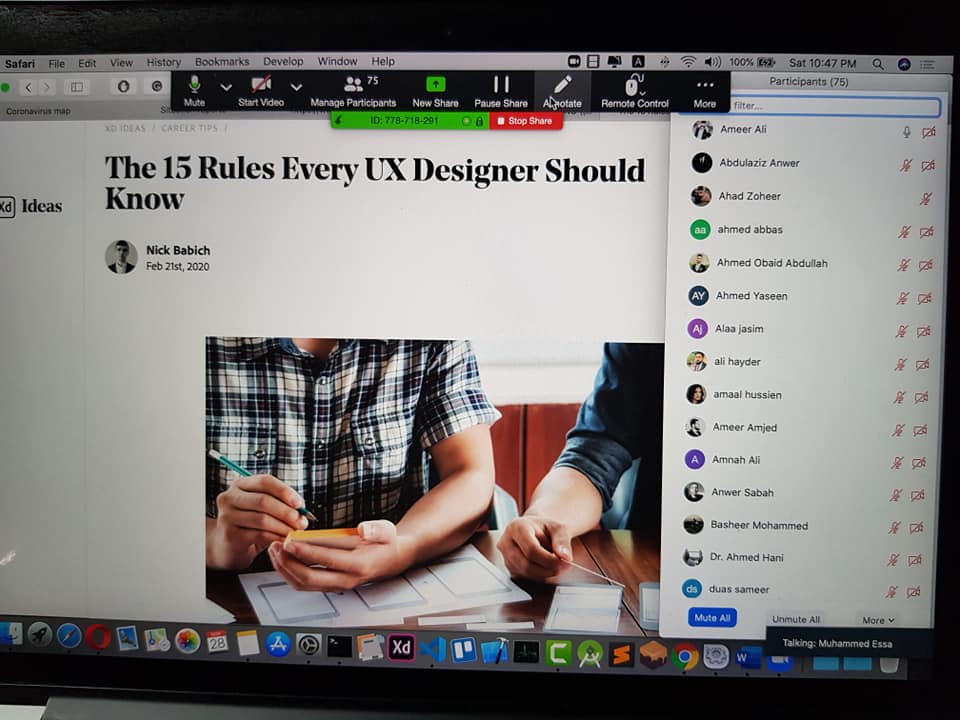Open Microsoft Word from the Dock
The image size is (960, 720).
(x=748, y=659)
